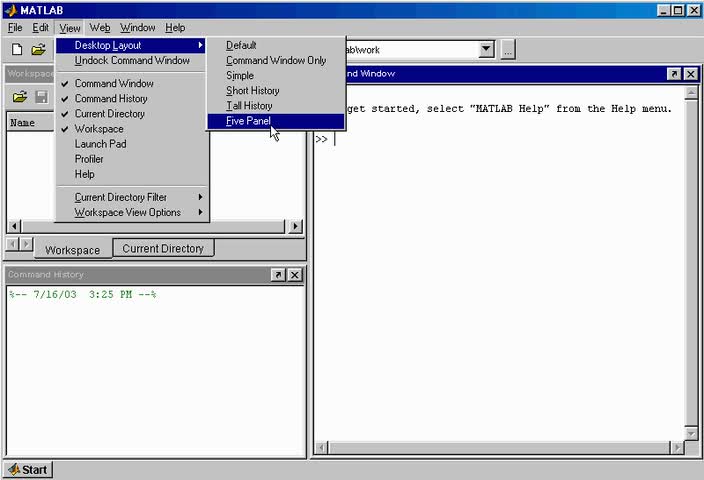Click the New file icon in toolbar
This screenshot has width=704, height=480.
pos(17,49)
